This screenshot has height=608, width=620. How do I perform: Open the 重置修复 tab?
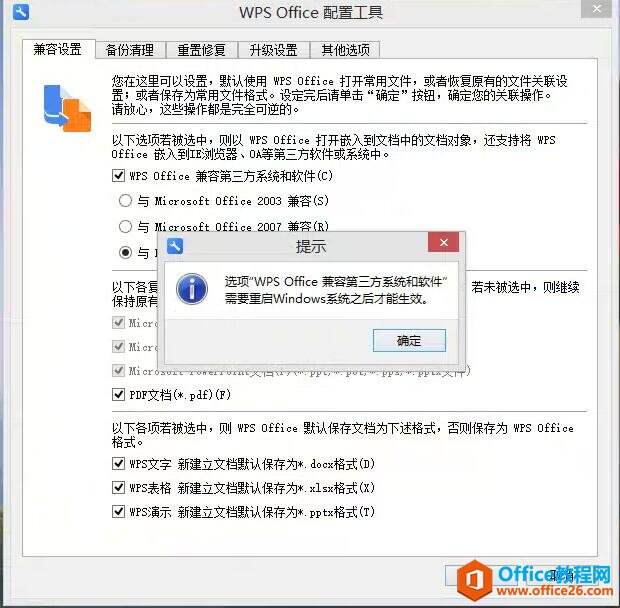202,50
